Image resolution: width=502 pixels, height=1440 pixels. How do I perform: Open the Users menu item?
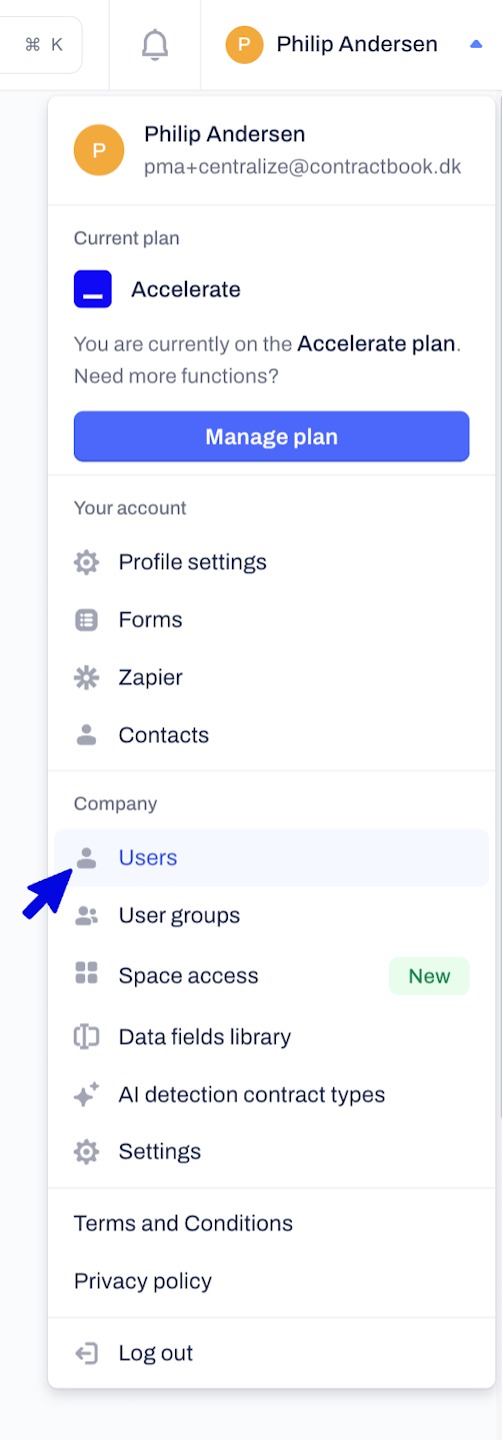tap(271, 858)
